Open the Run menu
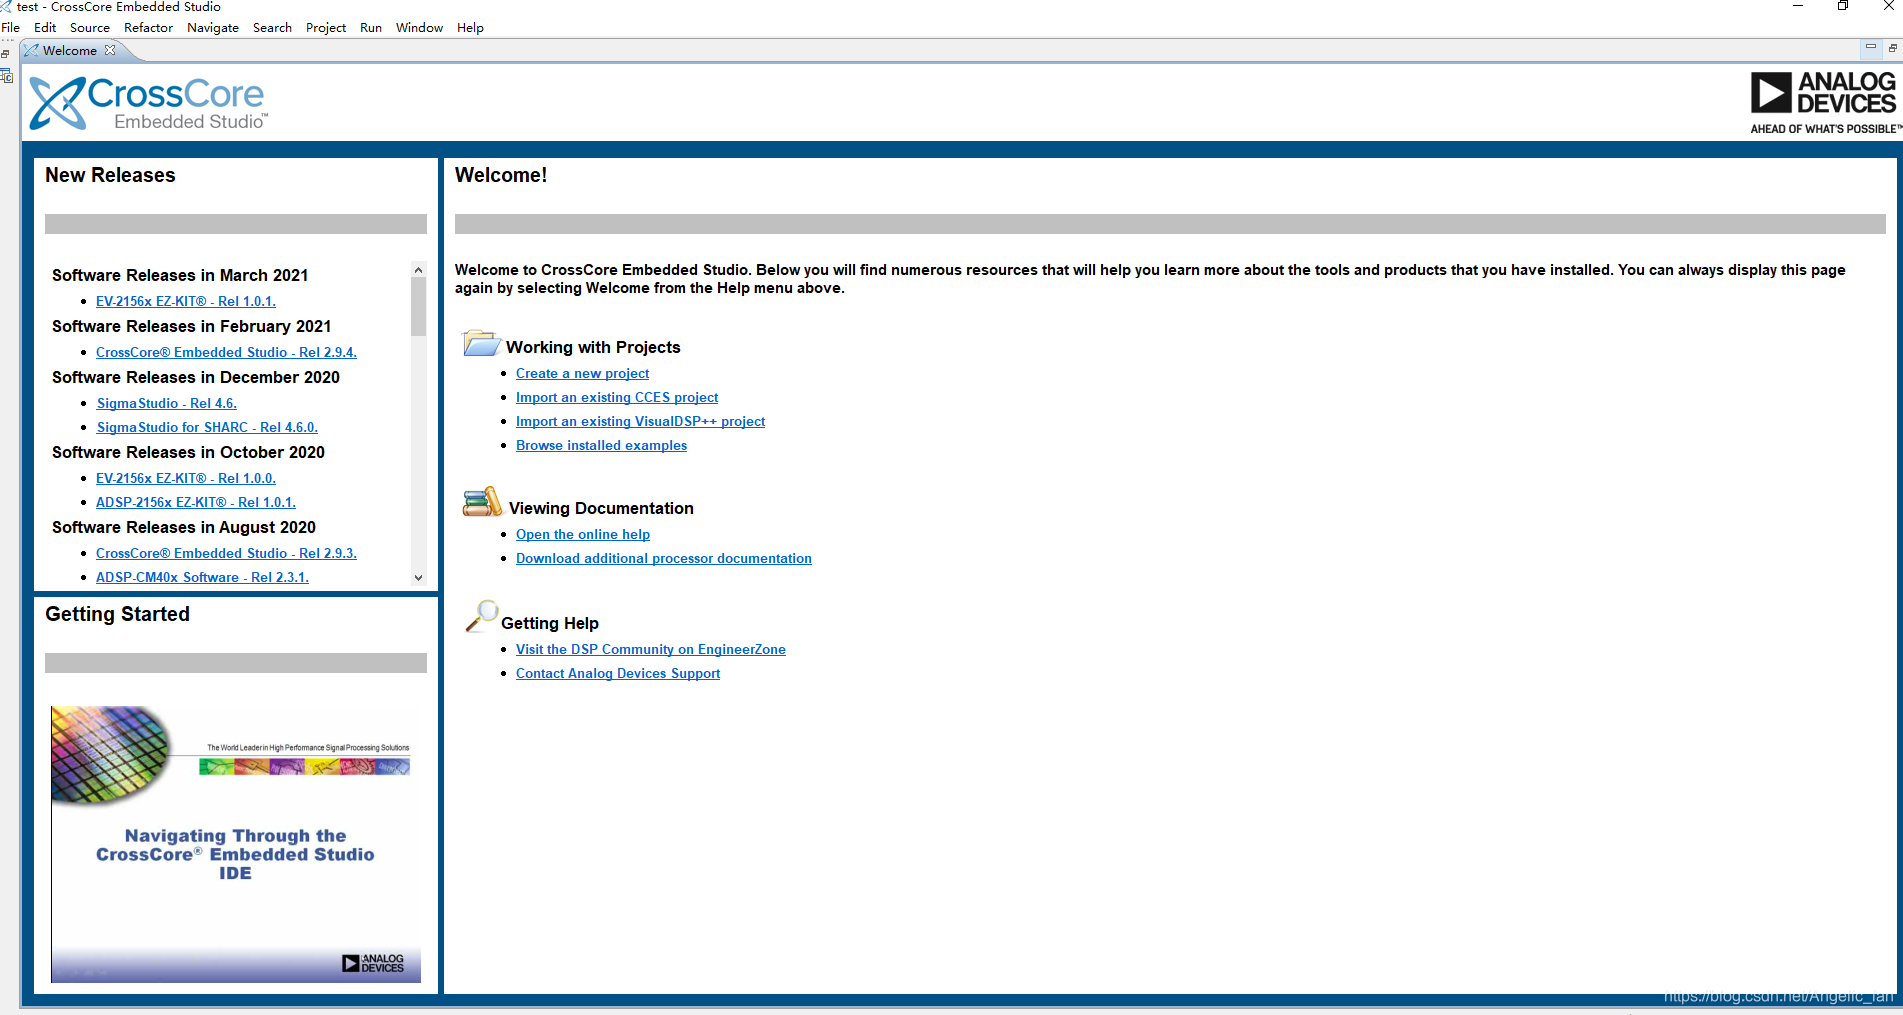The width and height of the screenshot is (1903, 1015). coord(371,28)
